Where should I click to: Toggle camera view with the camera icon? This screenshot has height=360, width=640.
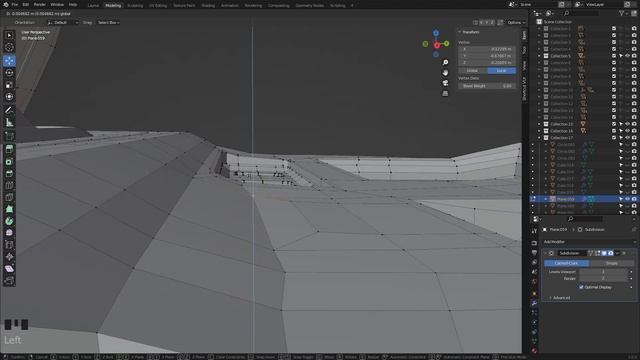(x=445, y=83)
